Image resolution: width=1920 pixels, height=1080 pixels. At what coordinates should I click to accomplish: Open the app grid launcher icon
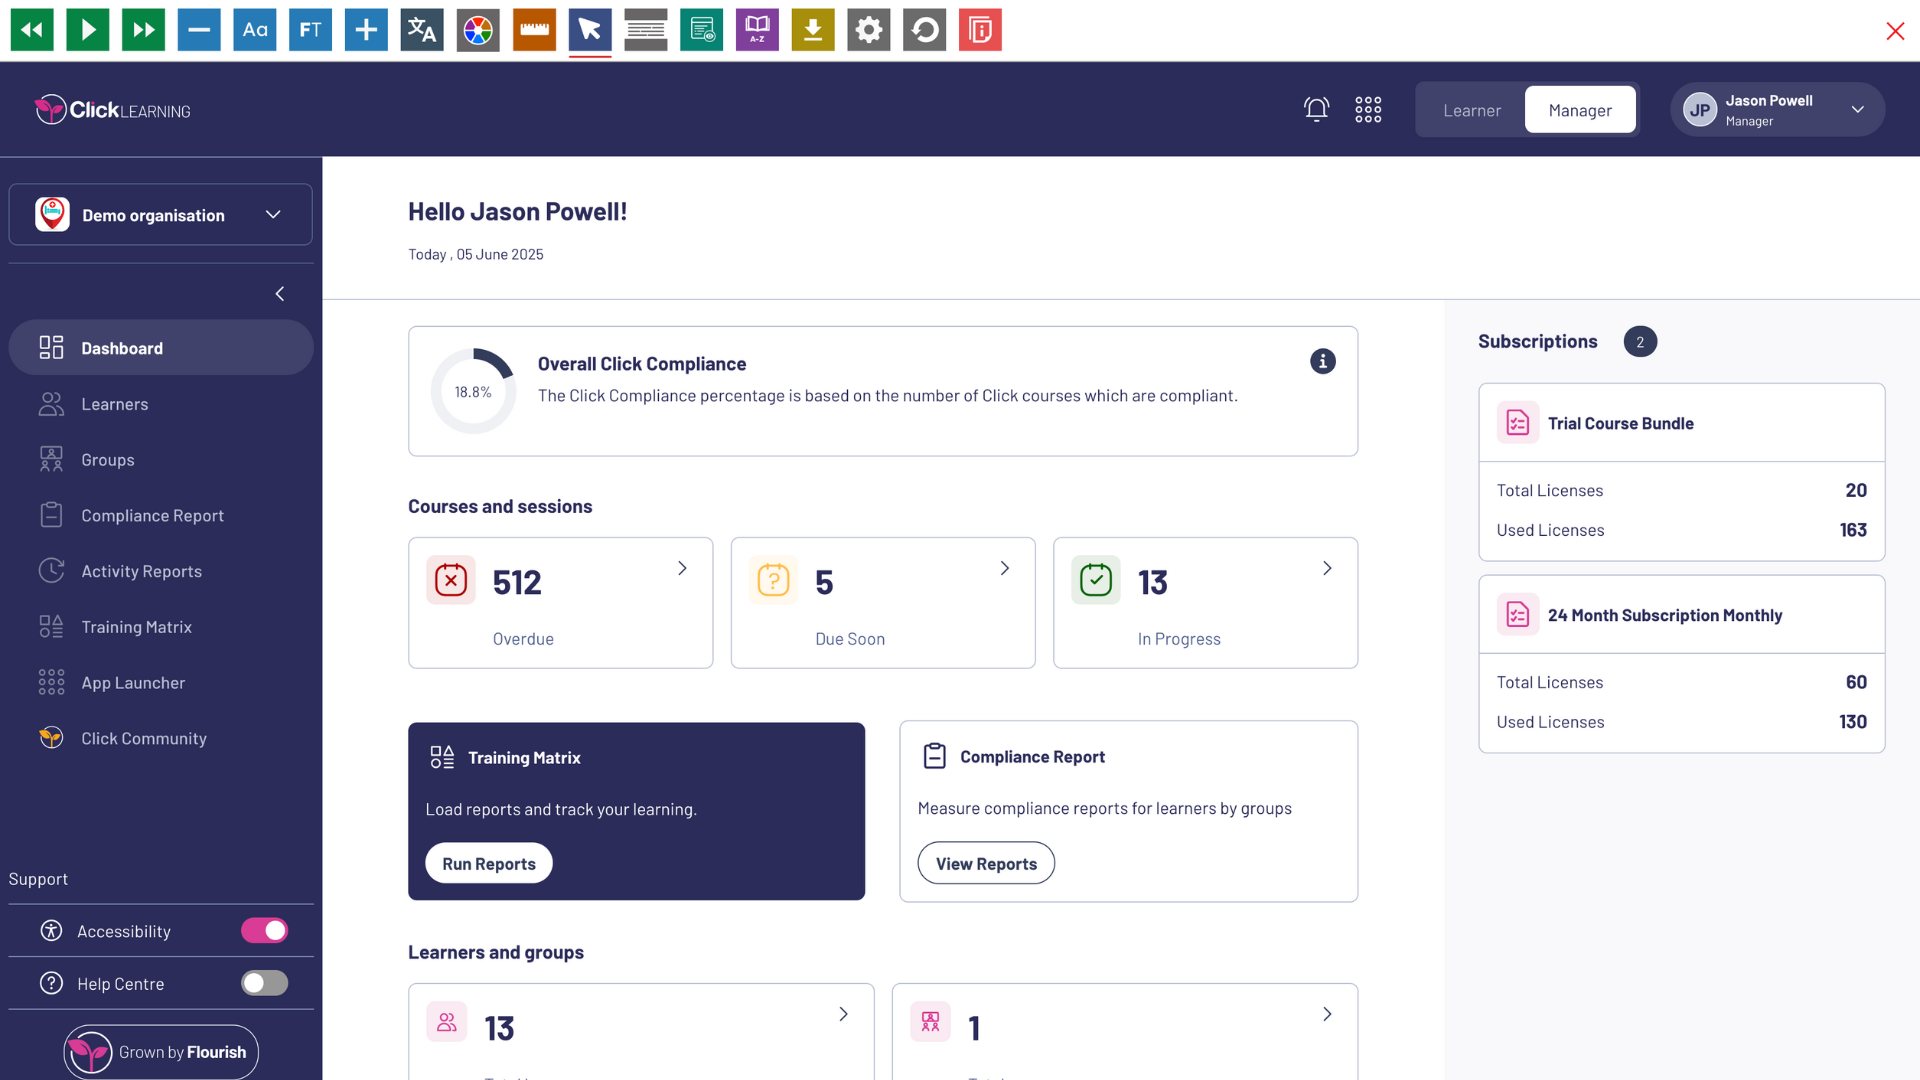click(x=1368, y=110)
